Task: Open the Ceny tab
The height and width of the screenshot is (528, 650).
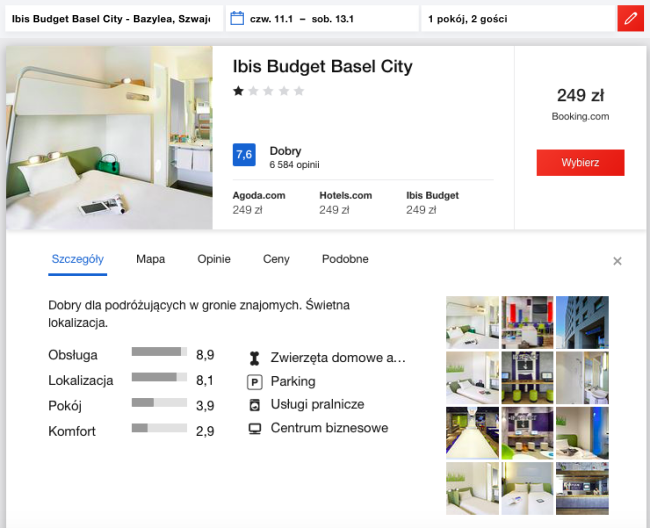Action: pyautogui.click(x=276, y=259)
